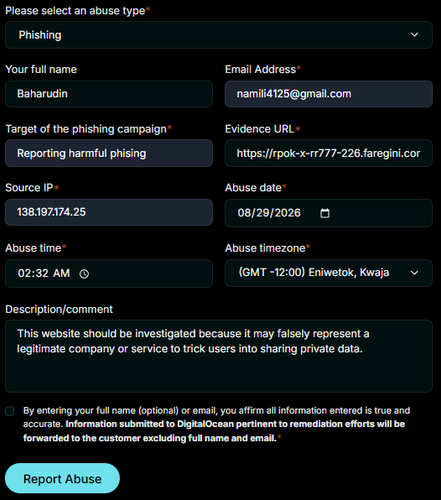
Task: Click the Email Address input field
Action: pyautogui.click(x=329, y=94)
